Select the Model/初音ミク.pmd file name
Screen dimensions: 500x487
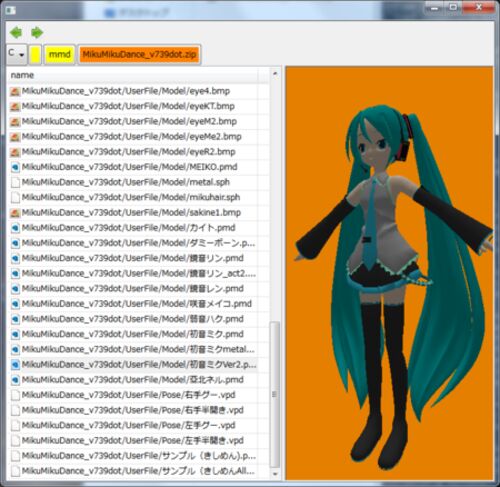133,334
